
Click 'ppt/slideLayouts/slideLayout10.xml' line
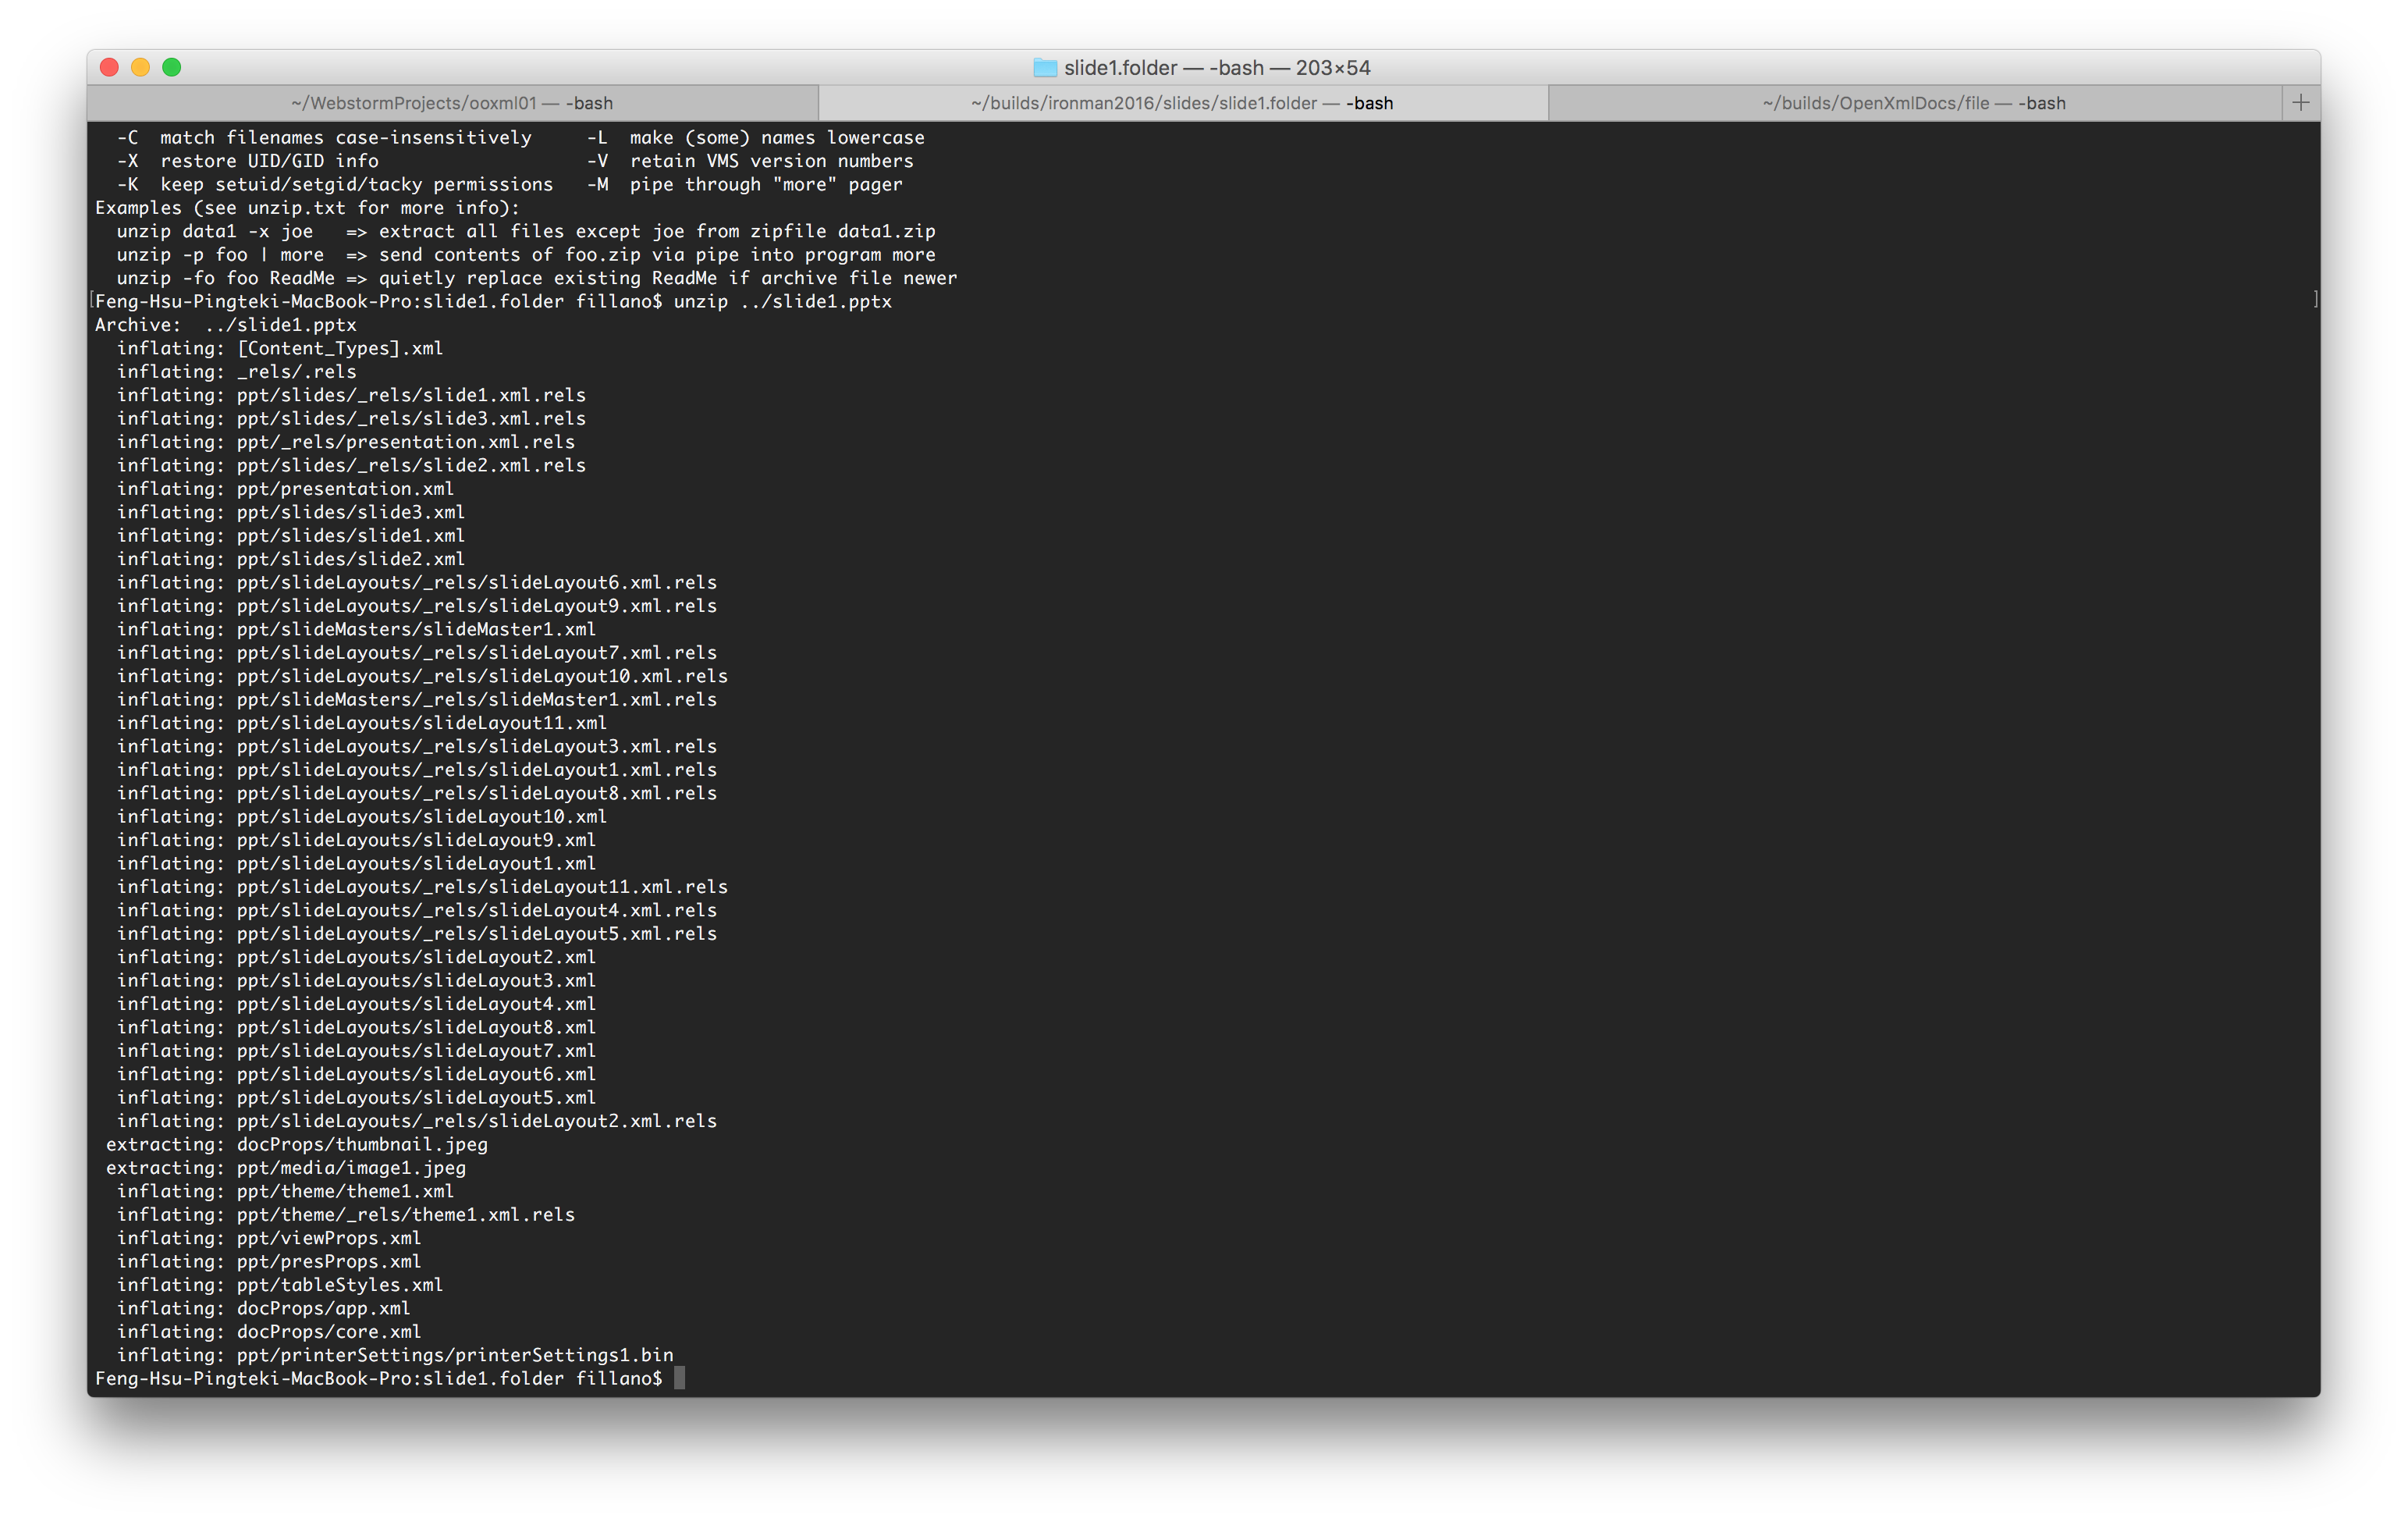[x=362, y=817]
